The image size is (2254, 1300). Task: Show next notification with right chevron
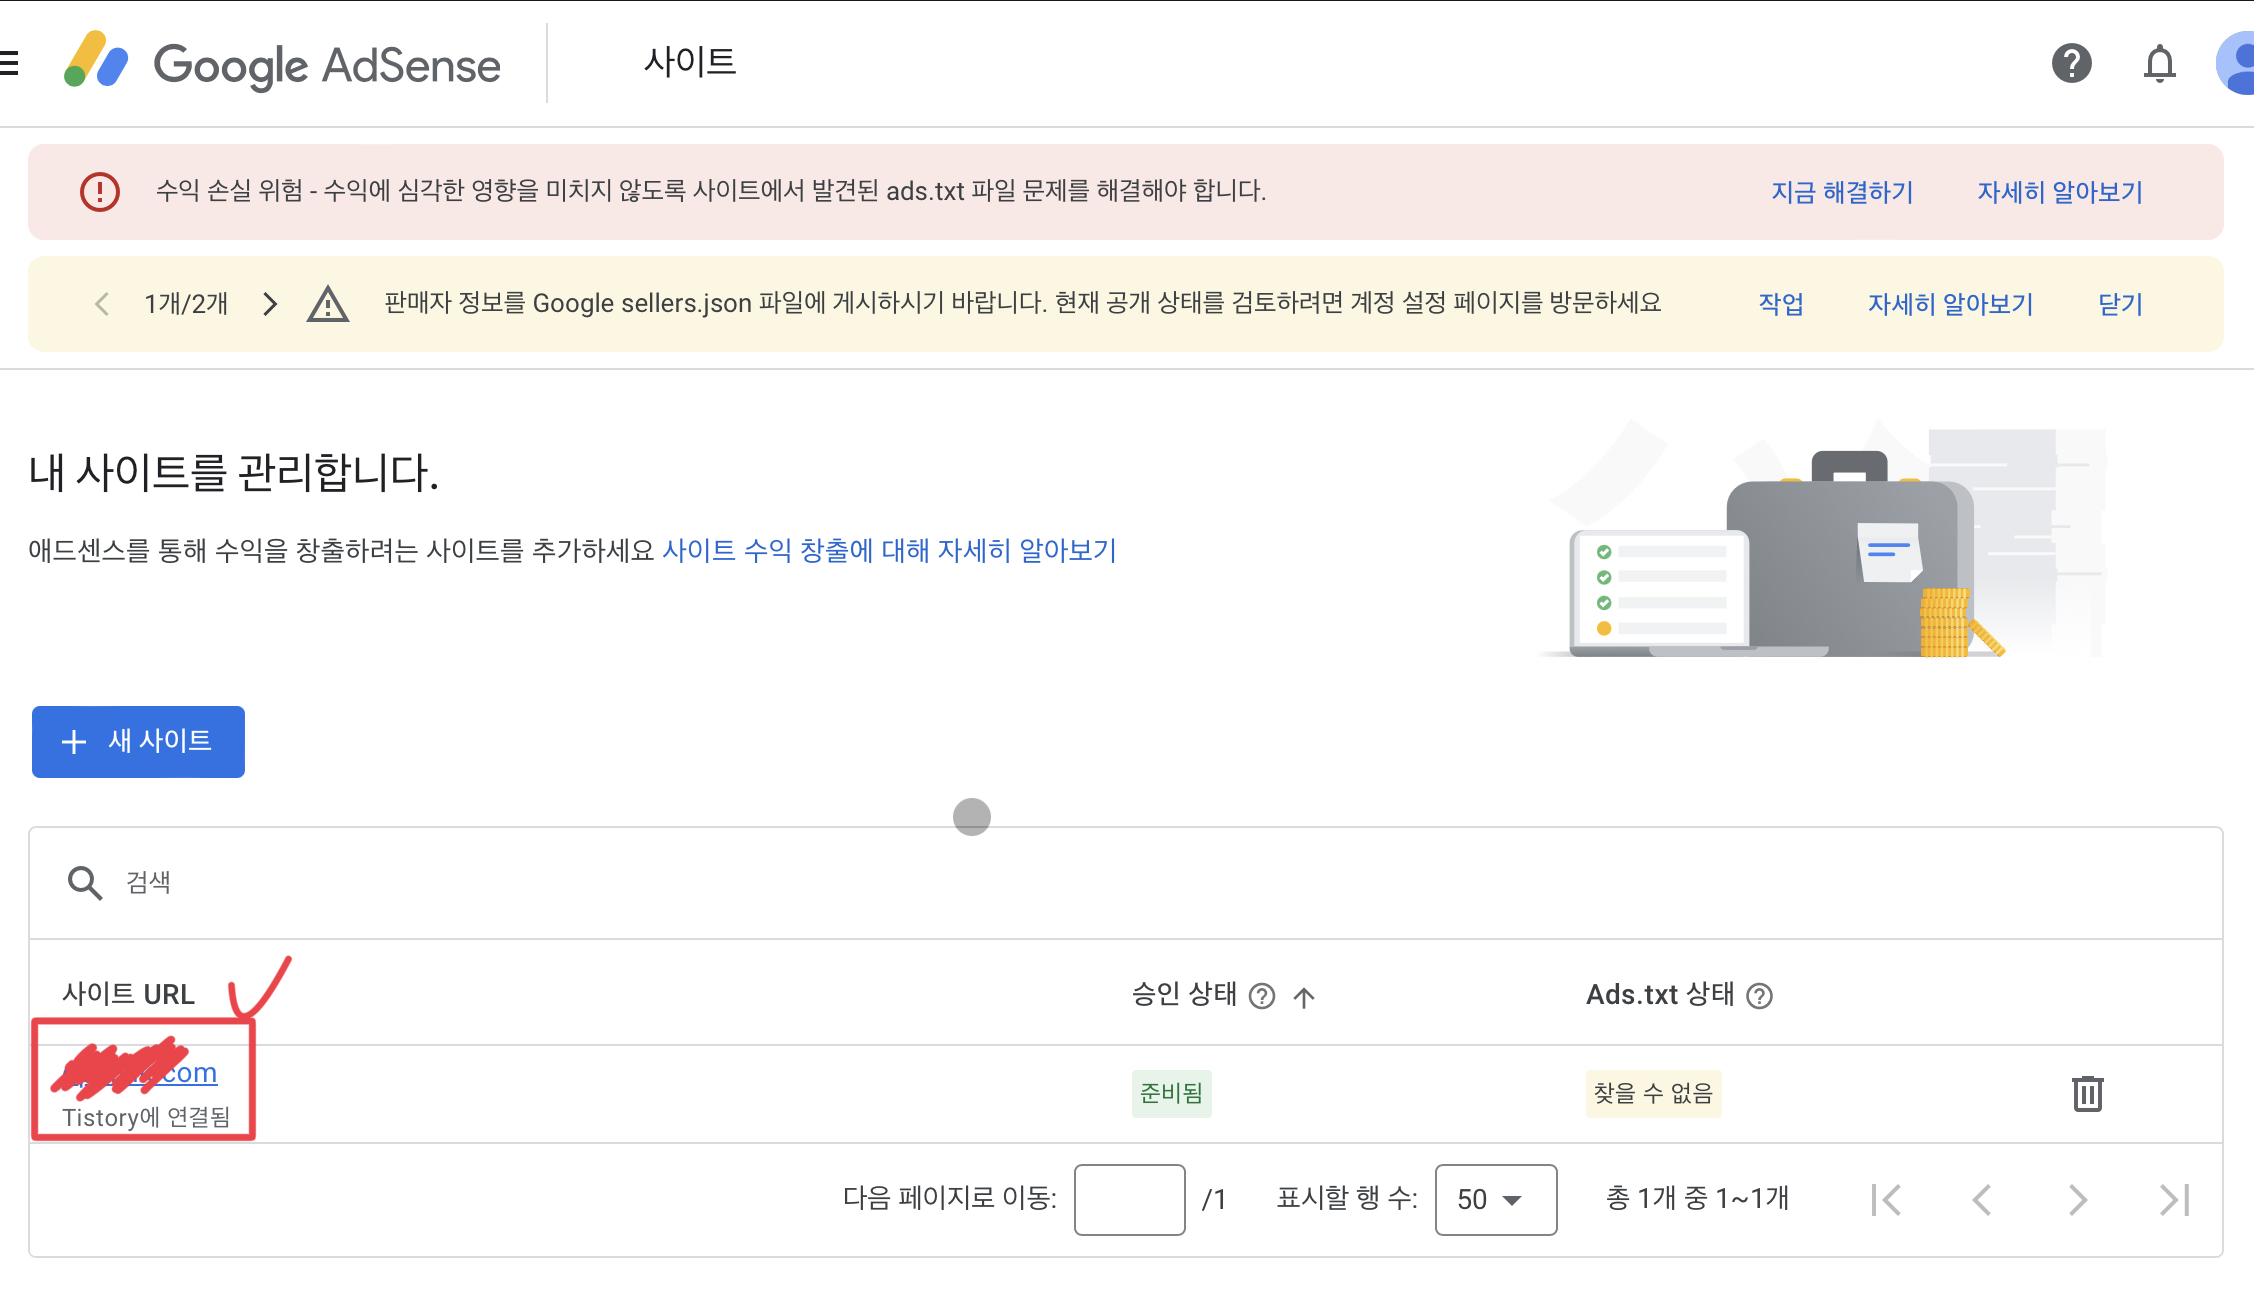pos(270,304)
